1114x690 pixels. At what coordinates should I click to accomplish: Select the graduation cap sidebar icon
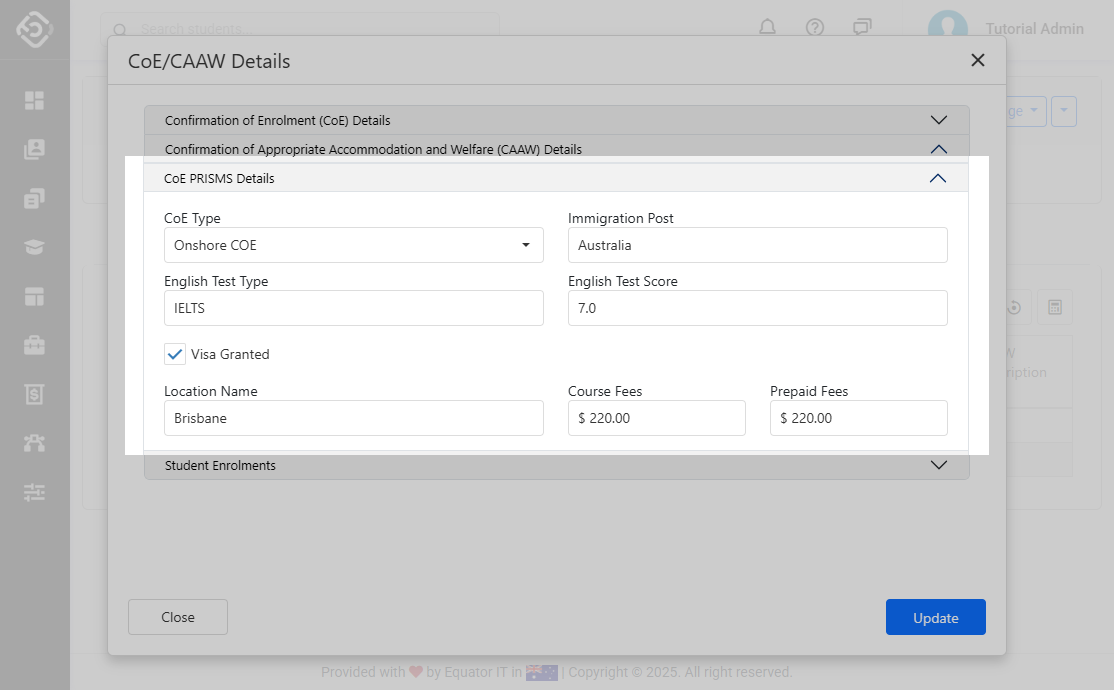(35, 247)
